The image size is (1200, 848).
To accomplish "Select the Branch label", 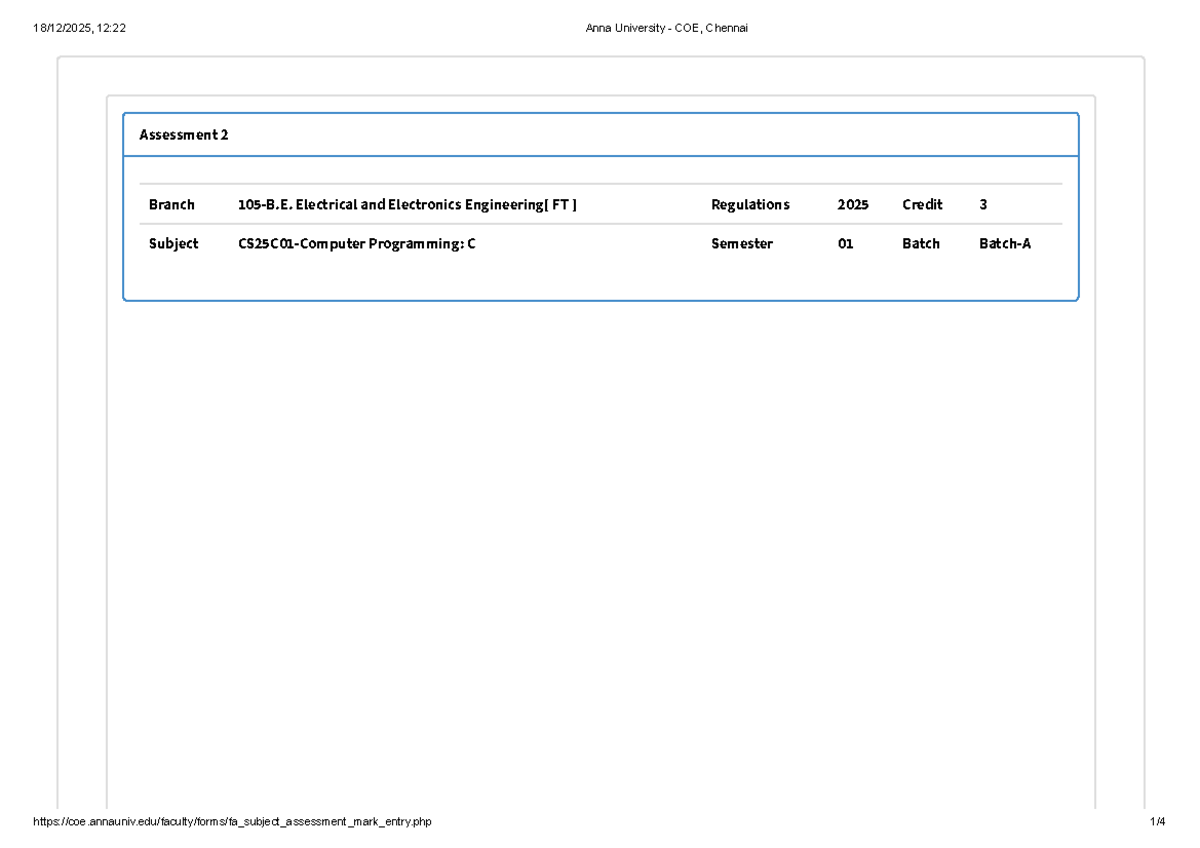I will [171, 205].
